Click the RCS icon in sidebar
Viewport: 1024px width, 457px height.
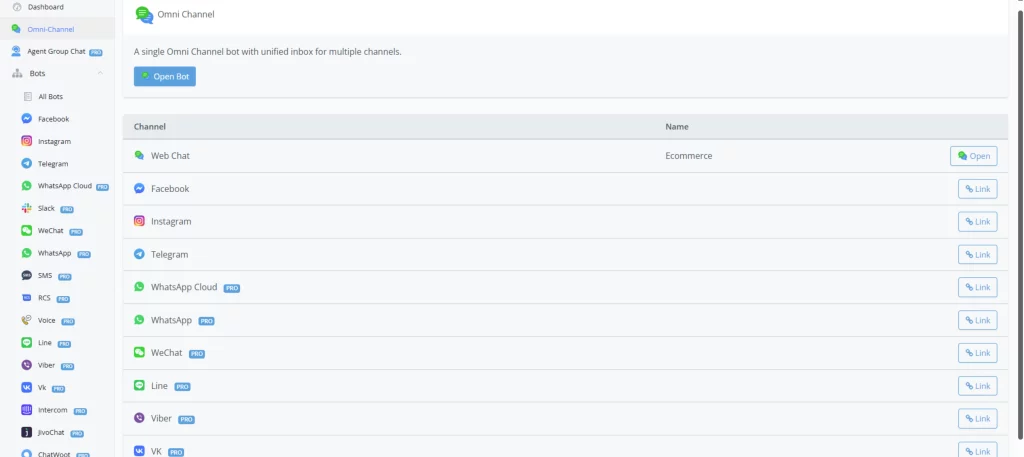click(27, 298)
